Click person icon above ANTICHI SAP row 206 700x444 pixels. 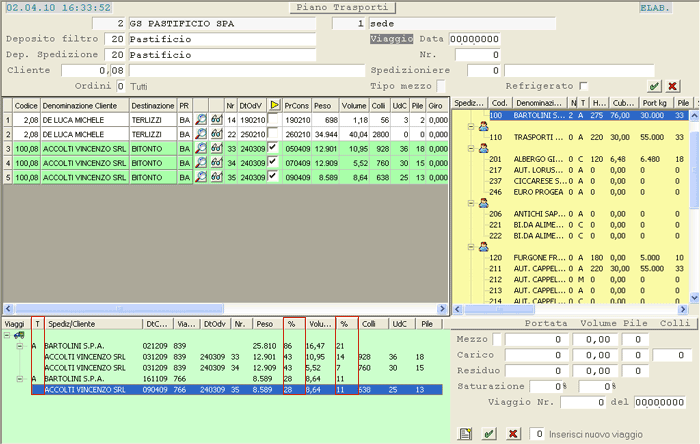pyautogui.click(x=483, y=203)
